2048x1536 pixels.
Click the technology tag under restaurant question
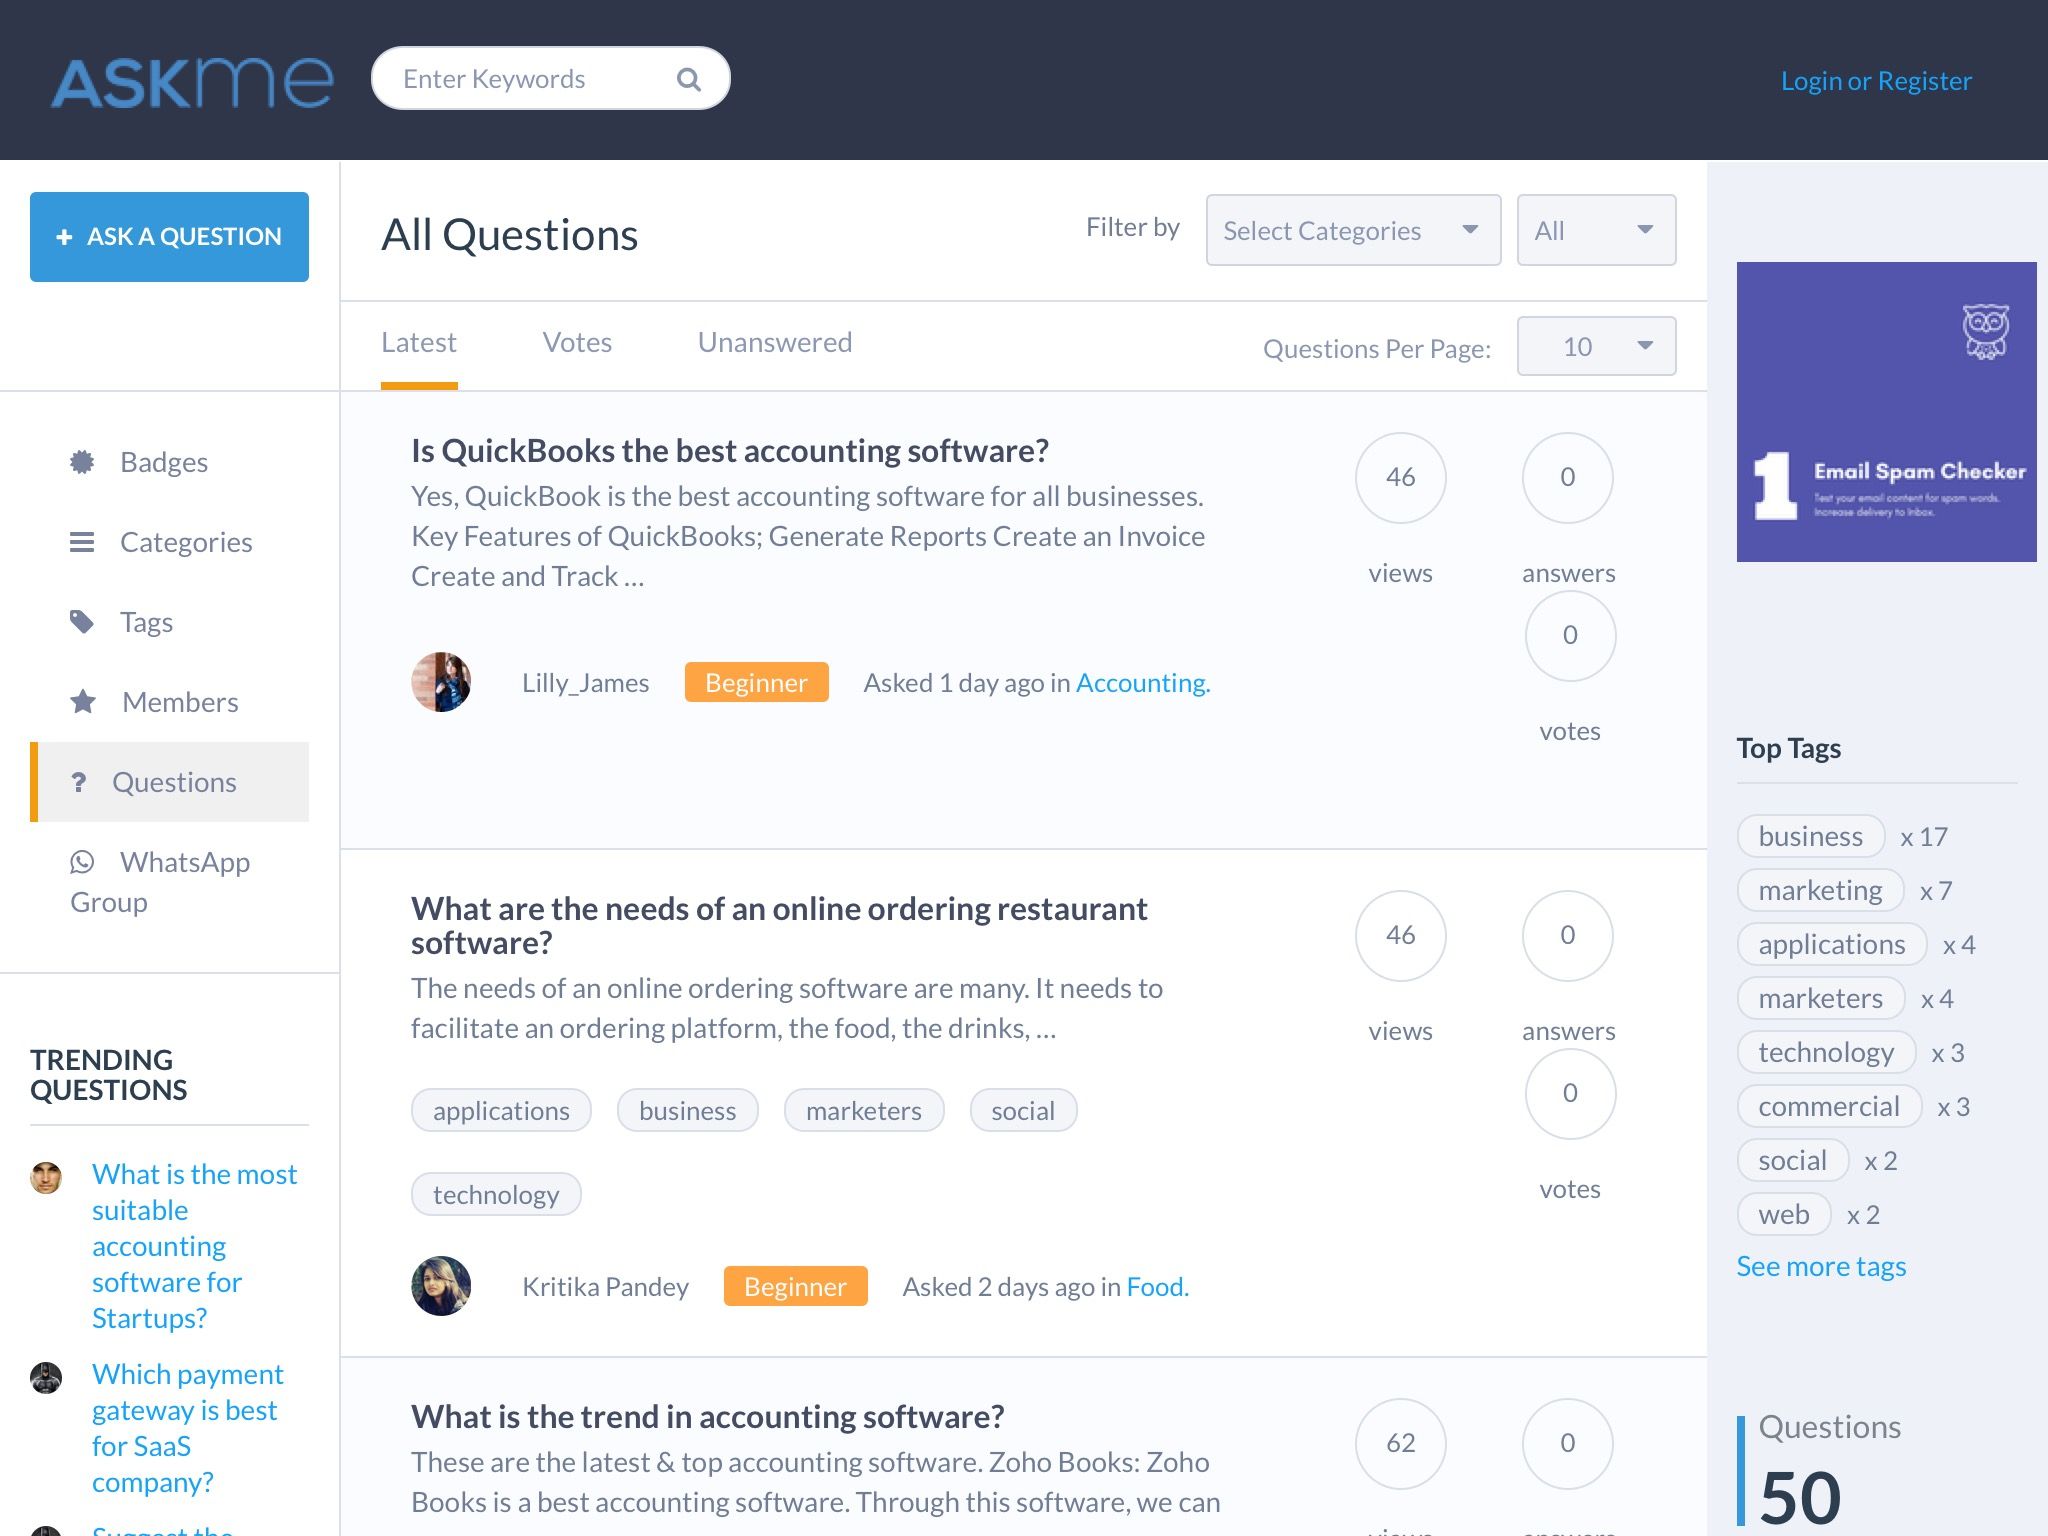tap(496, 1194)
